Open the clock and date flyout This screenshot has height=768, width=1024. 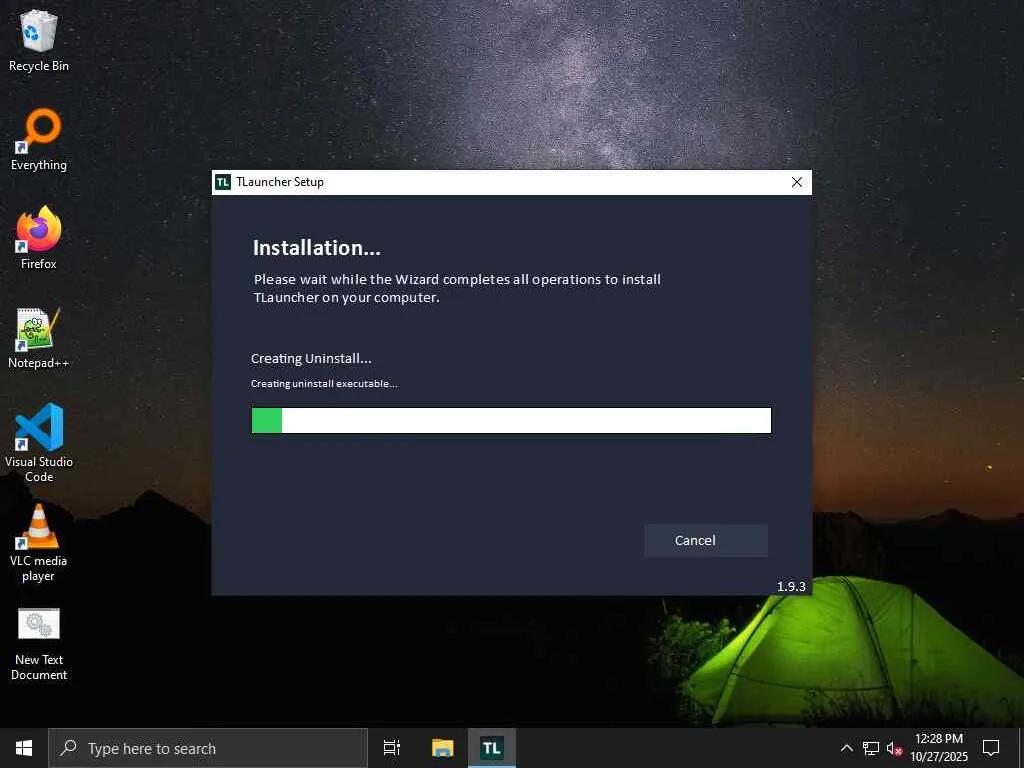[x=938, y=748]
